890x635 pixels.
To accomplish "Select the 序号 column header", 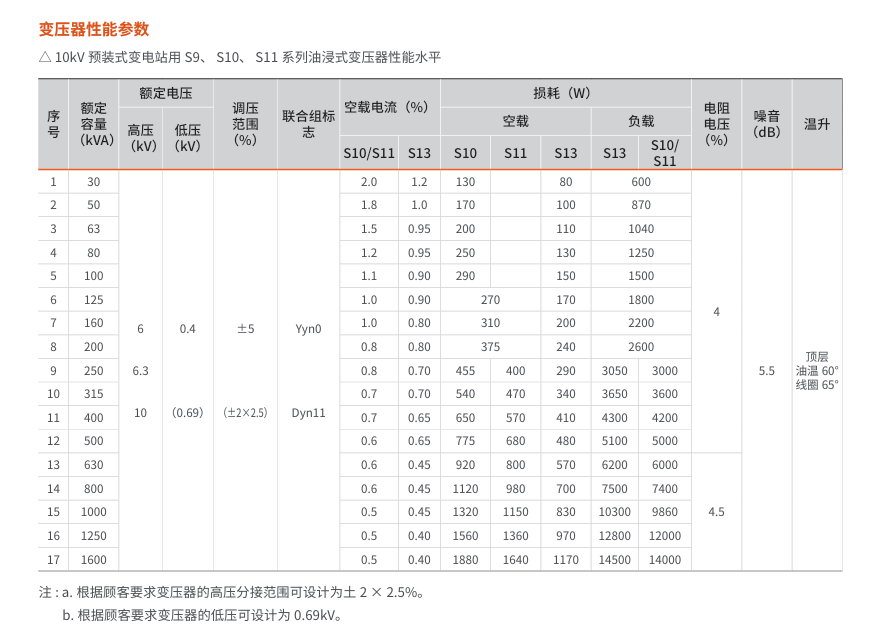I will click(x=54, y=124).
